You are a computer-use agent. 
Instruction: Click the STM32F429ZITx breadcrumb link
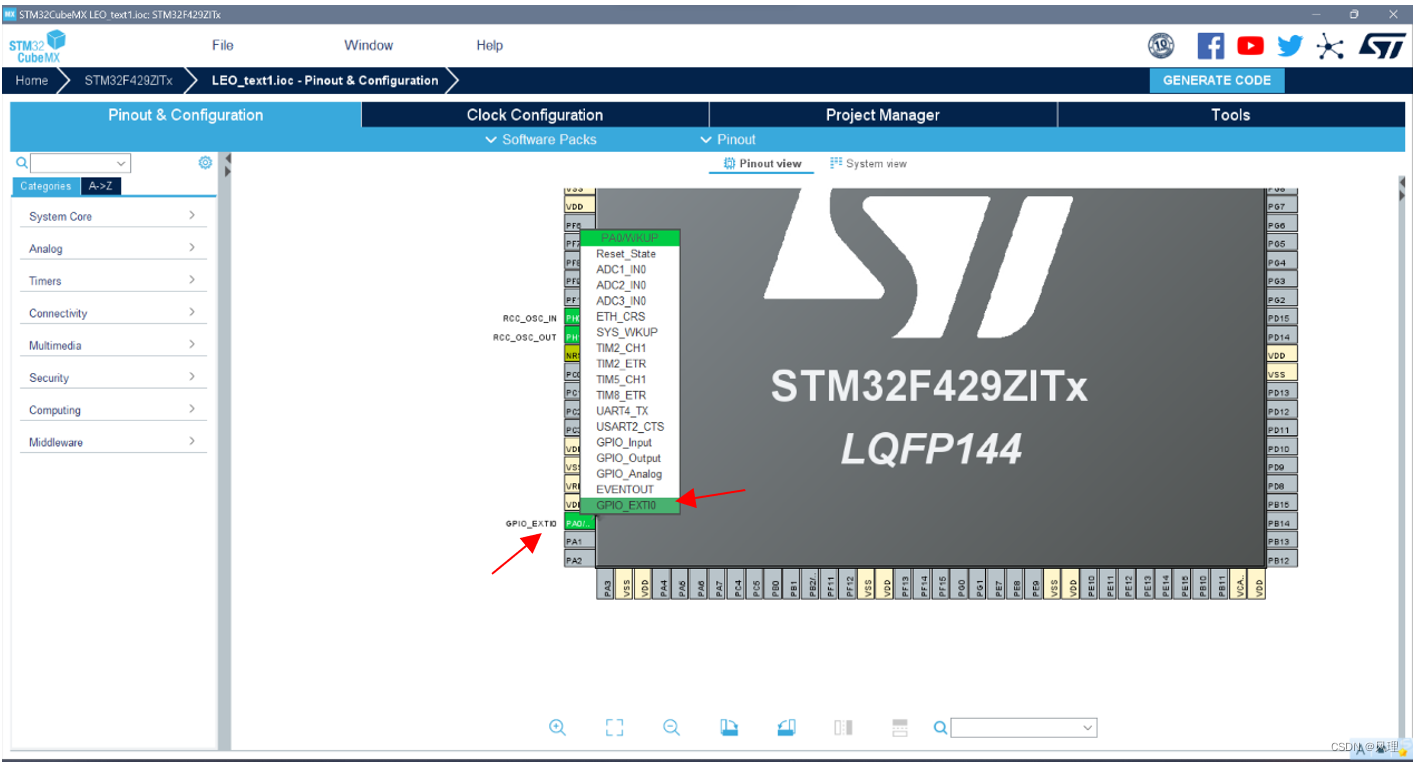point(128,80)
